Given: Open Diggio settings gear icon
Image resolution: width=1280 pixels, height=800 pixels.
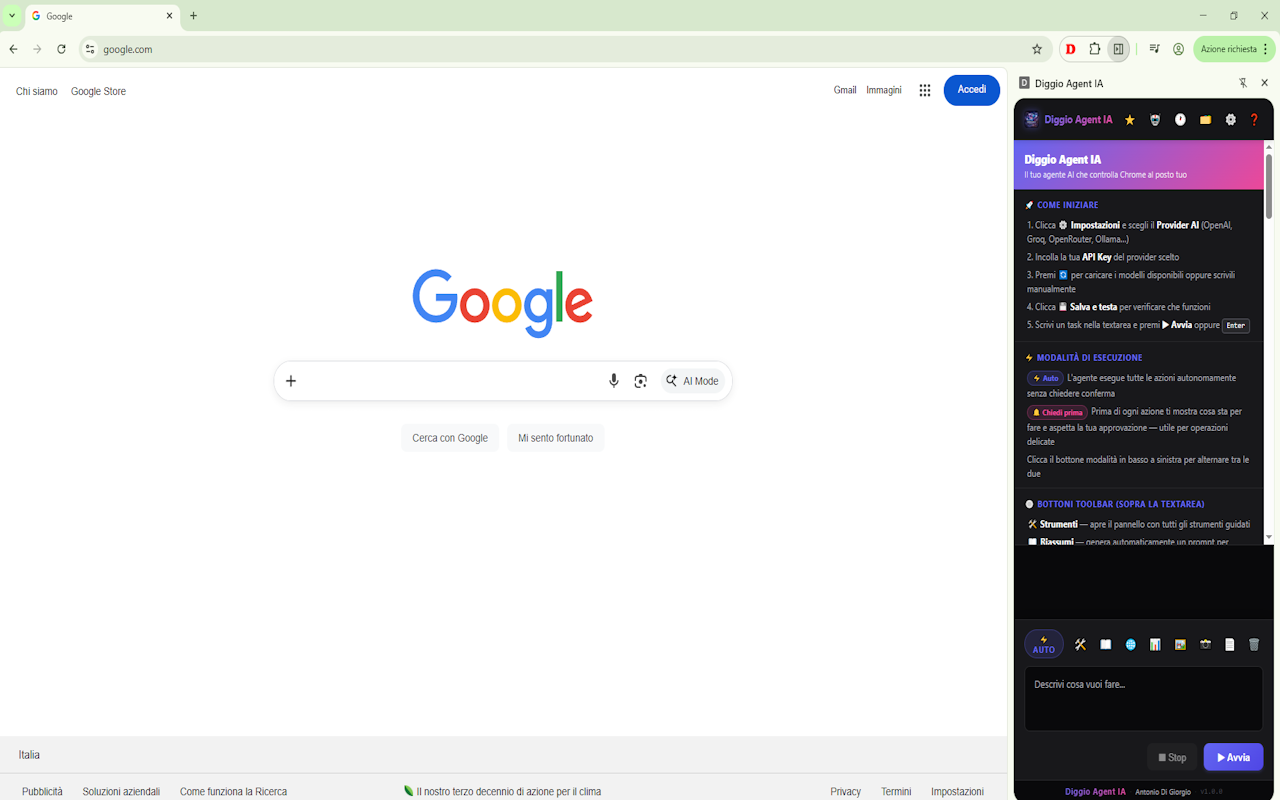Looking at the screenshot, I should pos(1230,120).
